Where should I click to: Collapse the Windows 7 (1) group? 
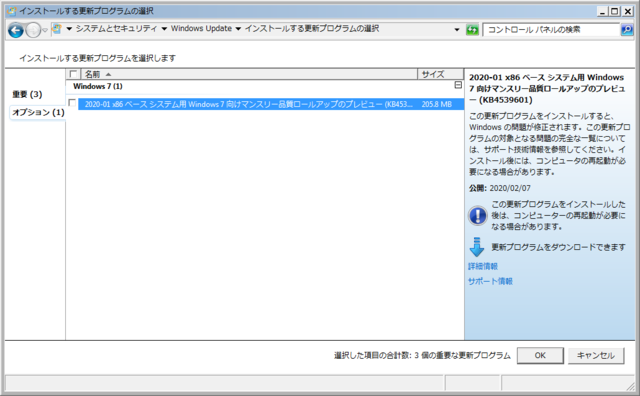[x=458, y=85]
